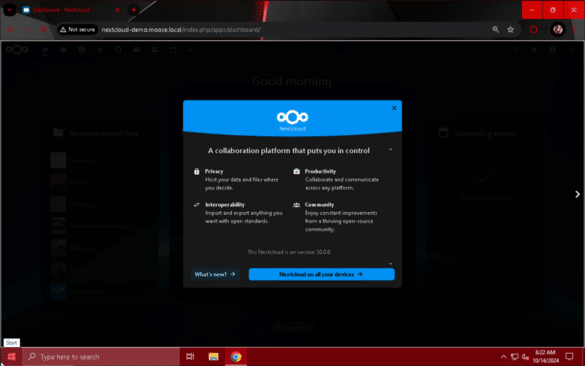Reload the current page

click(43, 29)
